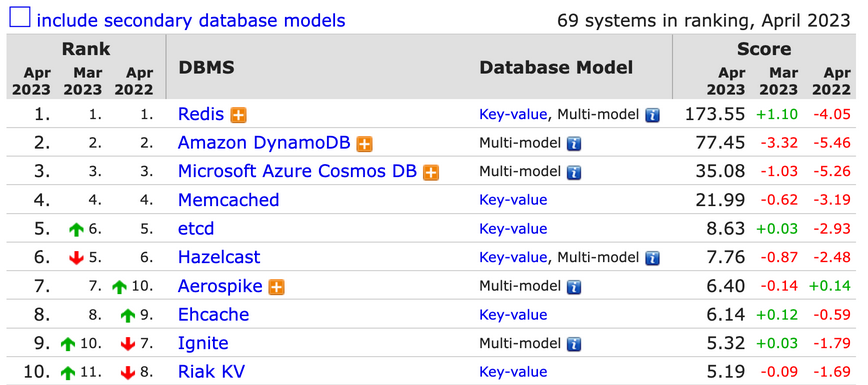Click the orange plus icon next to Cosmos DB
Viewport: 868px width, 385px height.
tap(431, 172)
